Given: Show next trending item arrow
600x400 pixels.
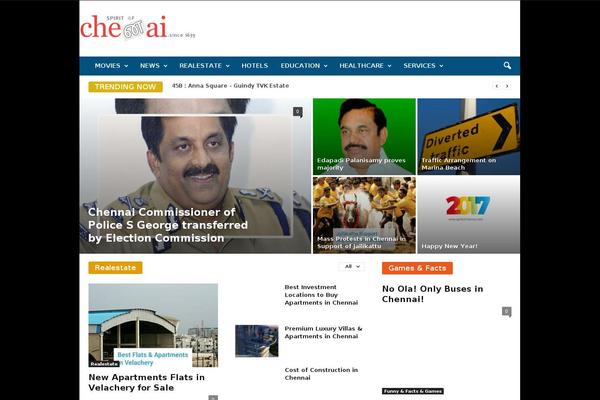Looking at the screenshot, I should point(507,86).
